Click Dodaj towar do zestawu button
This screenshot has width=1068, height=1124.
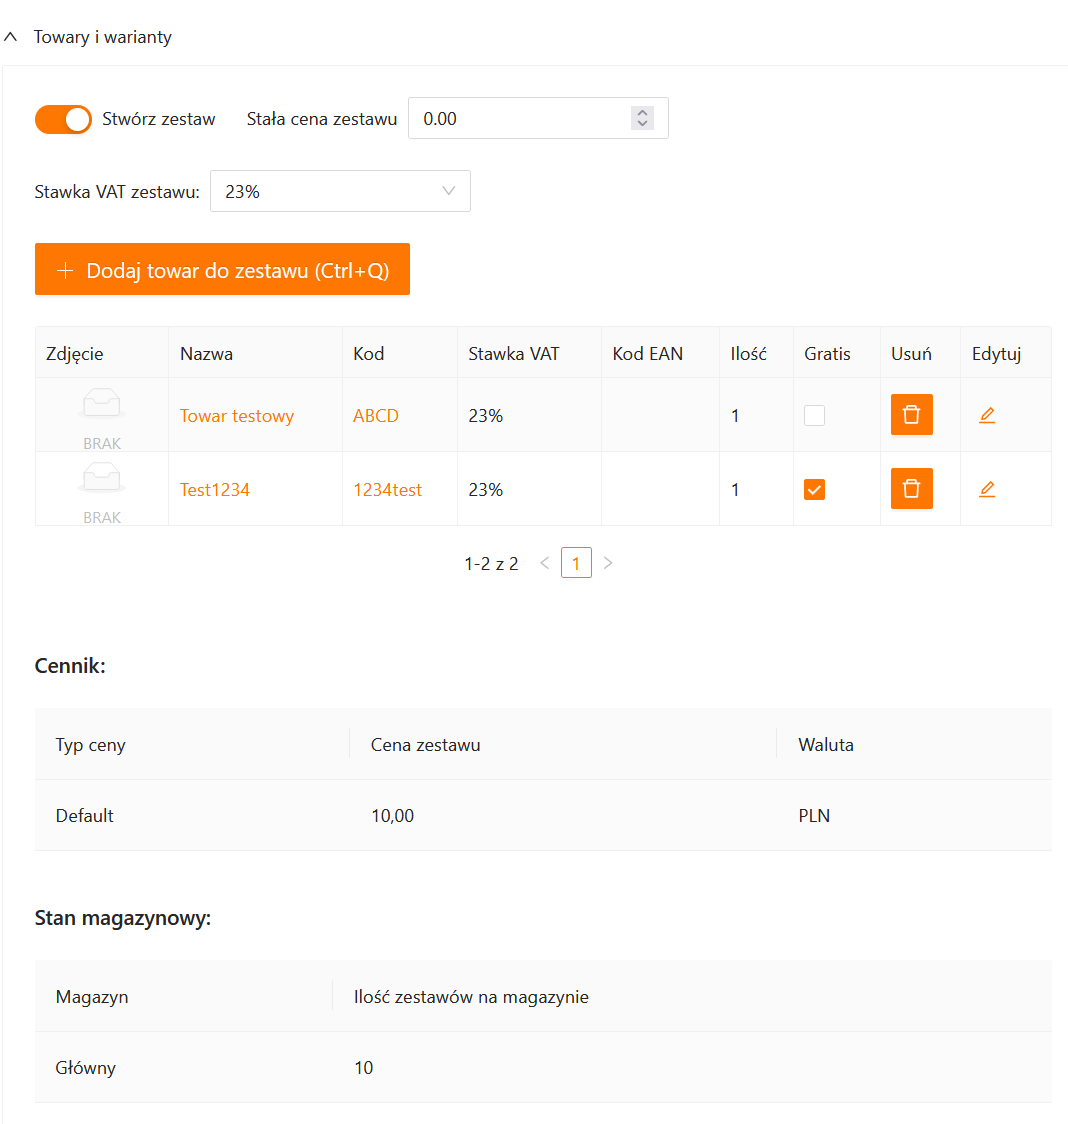point(222,270)
